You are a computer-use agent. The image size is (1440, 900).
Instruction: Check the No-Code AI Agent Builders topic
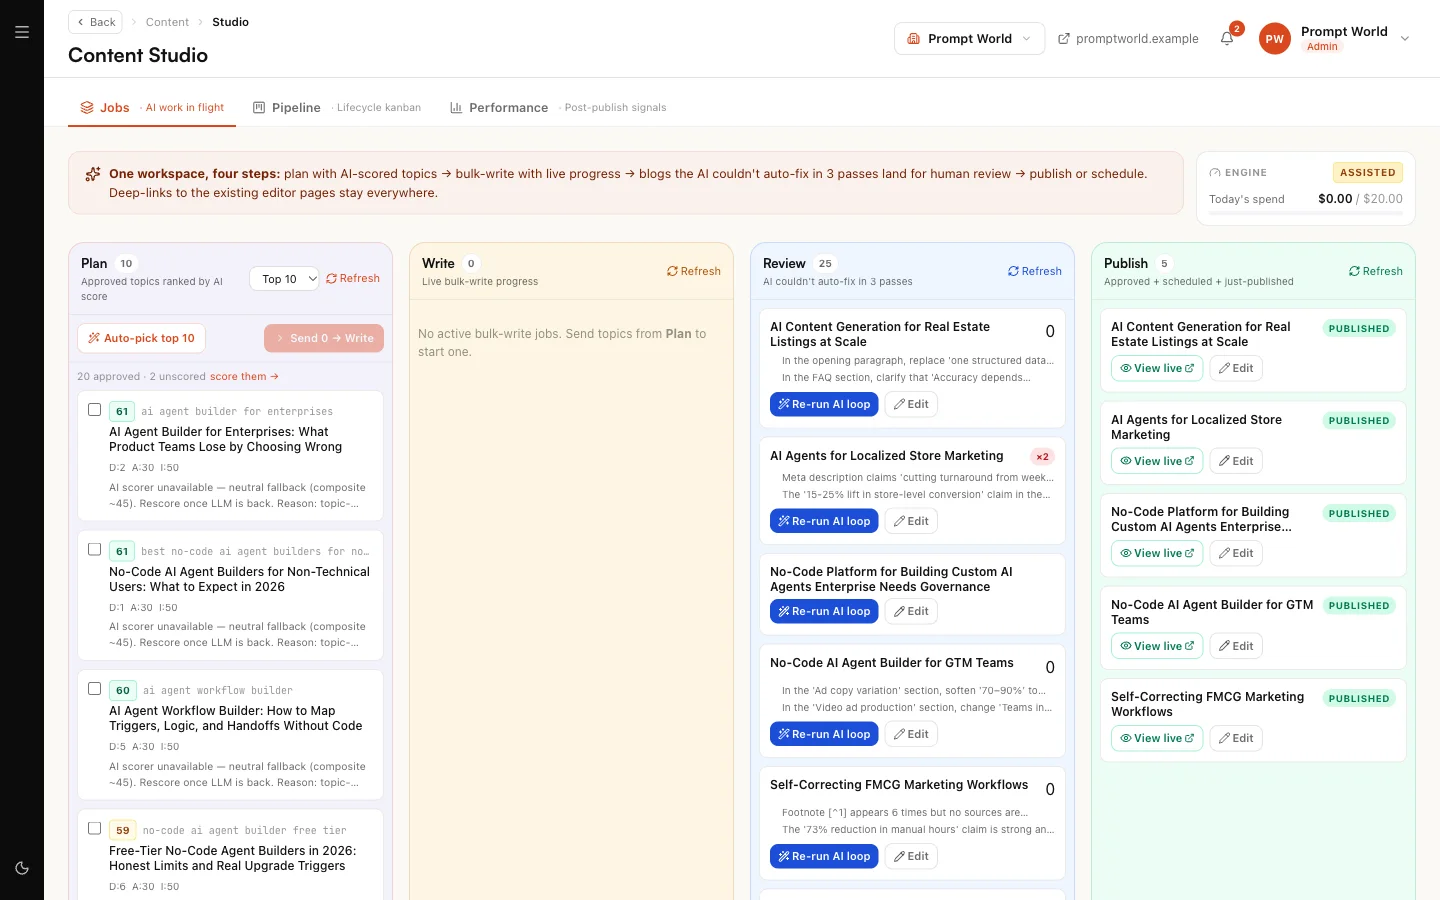[x=94, y=549]
